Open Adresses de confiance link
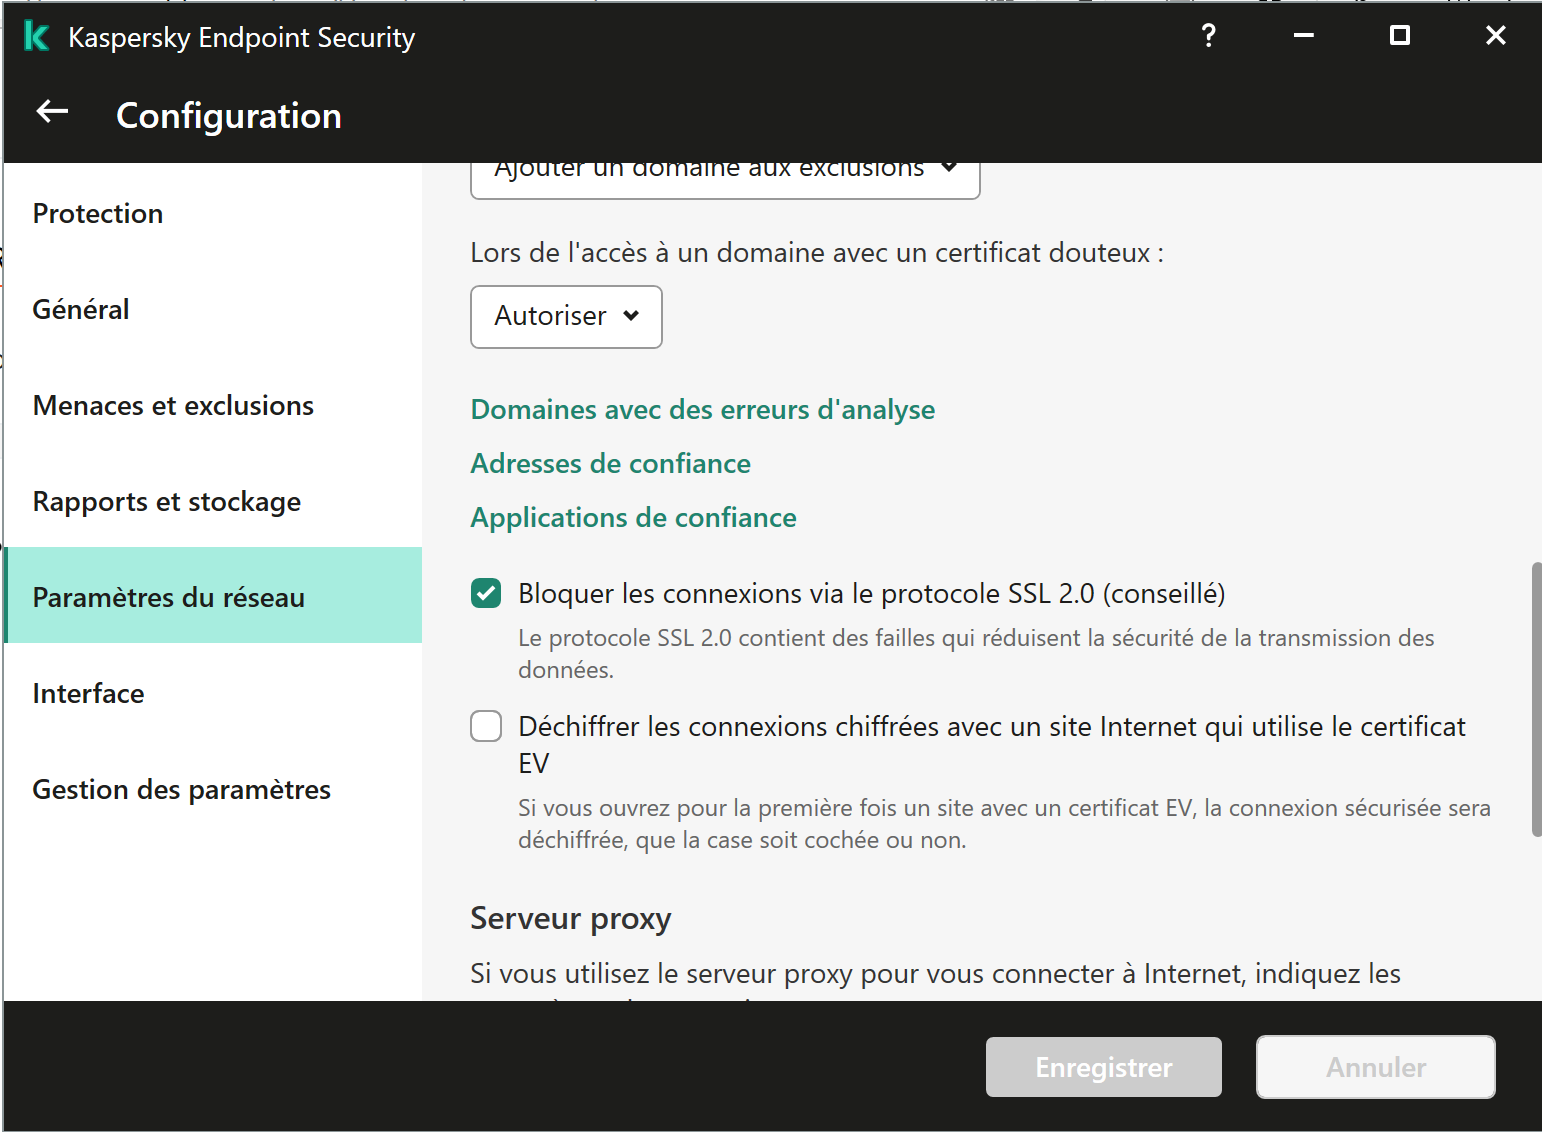1542x1132 pixels. pos(611,464)
